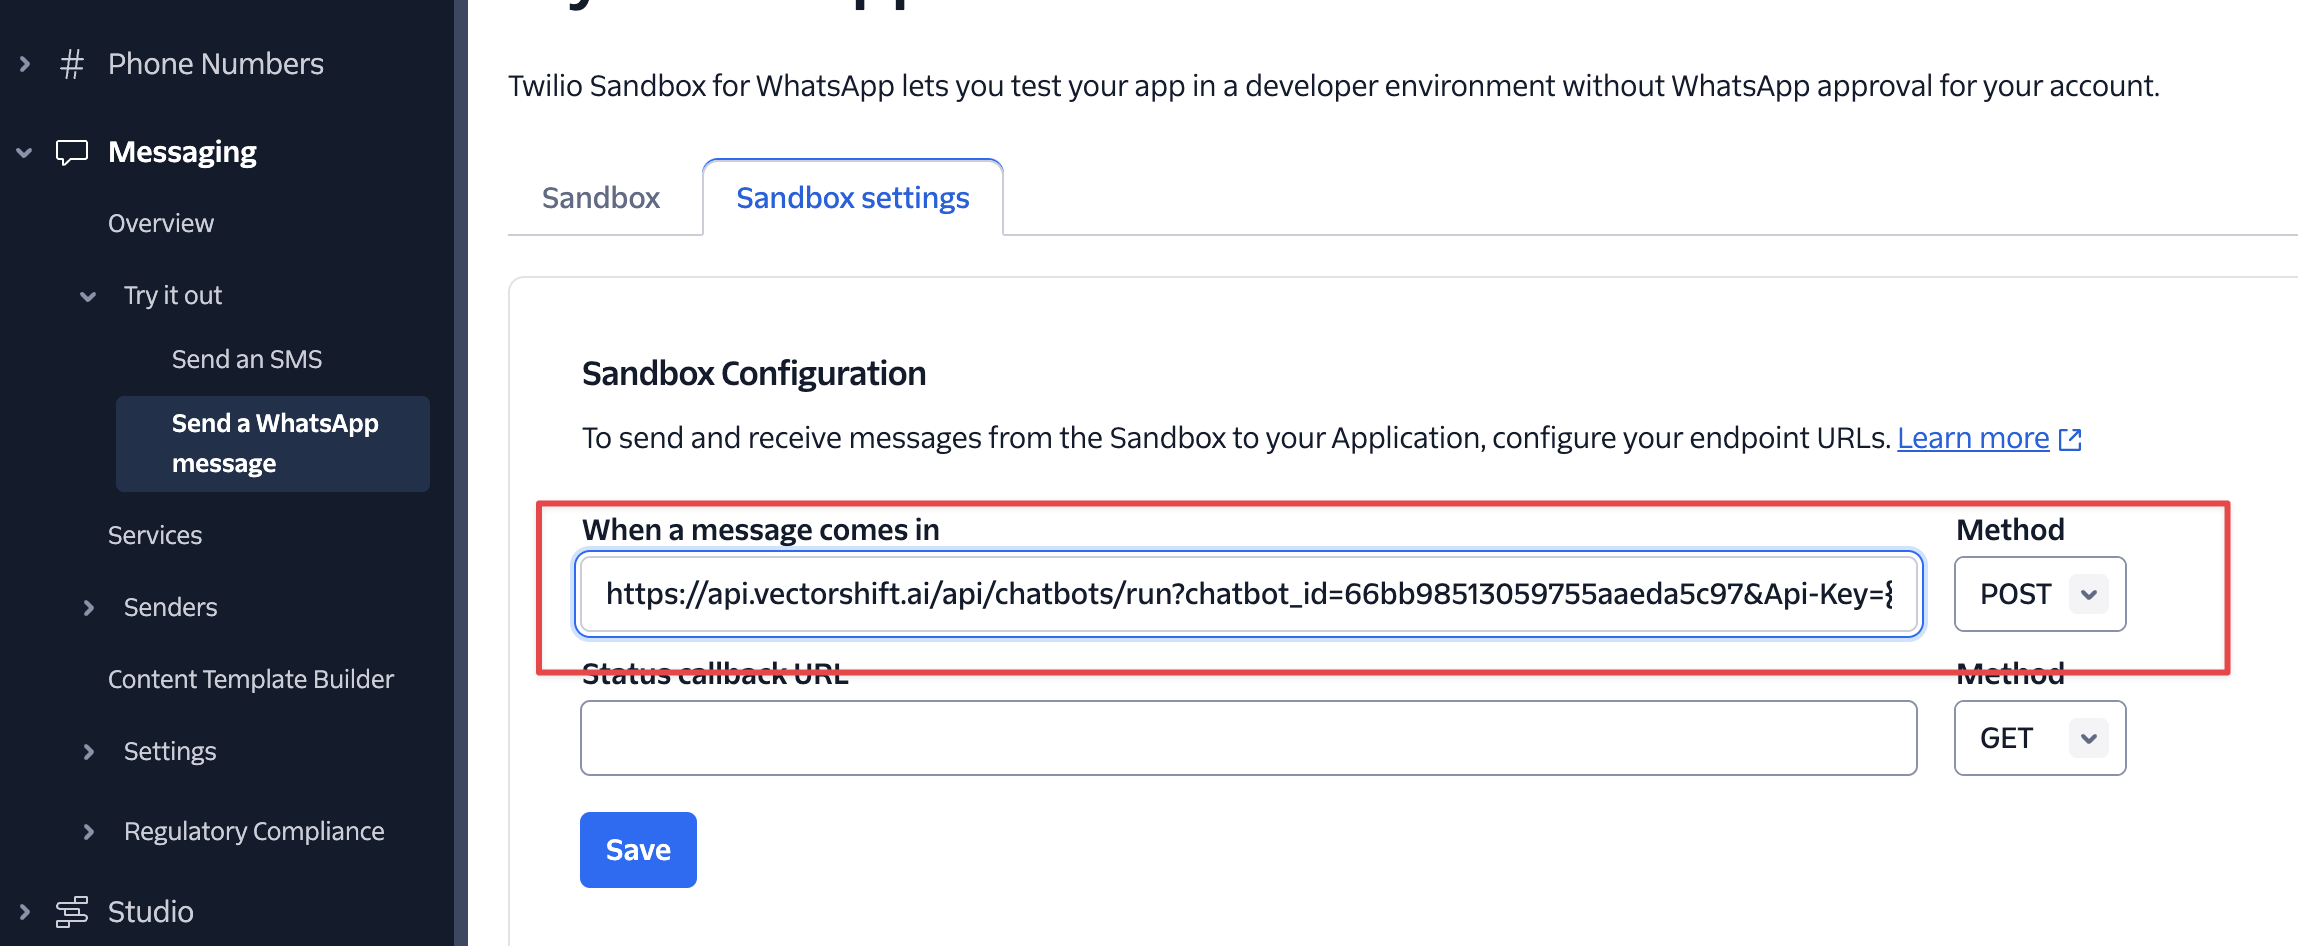Click the Save button

(637, 849)
